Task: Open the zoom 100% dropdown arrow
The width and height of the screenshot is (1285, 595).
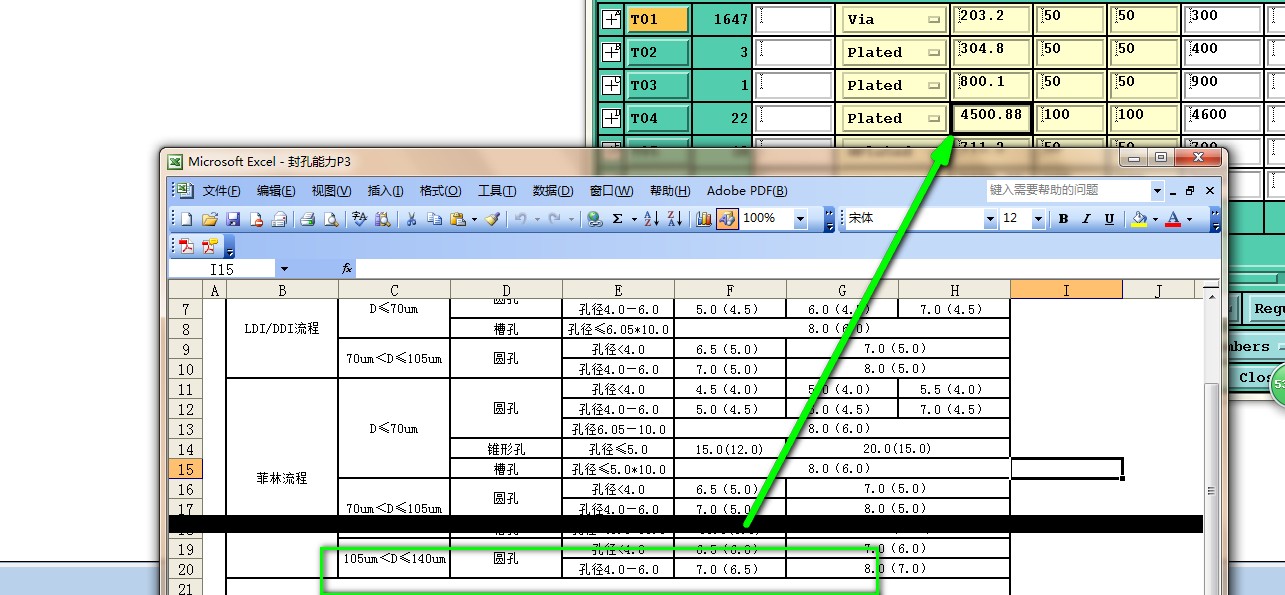Action: [x=800, y=219]
